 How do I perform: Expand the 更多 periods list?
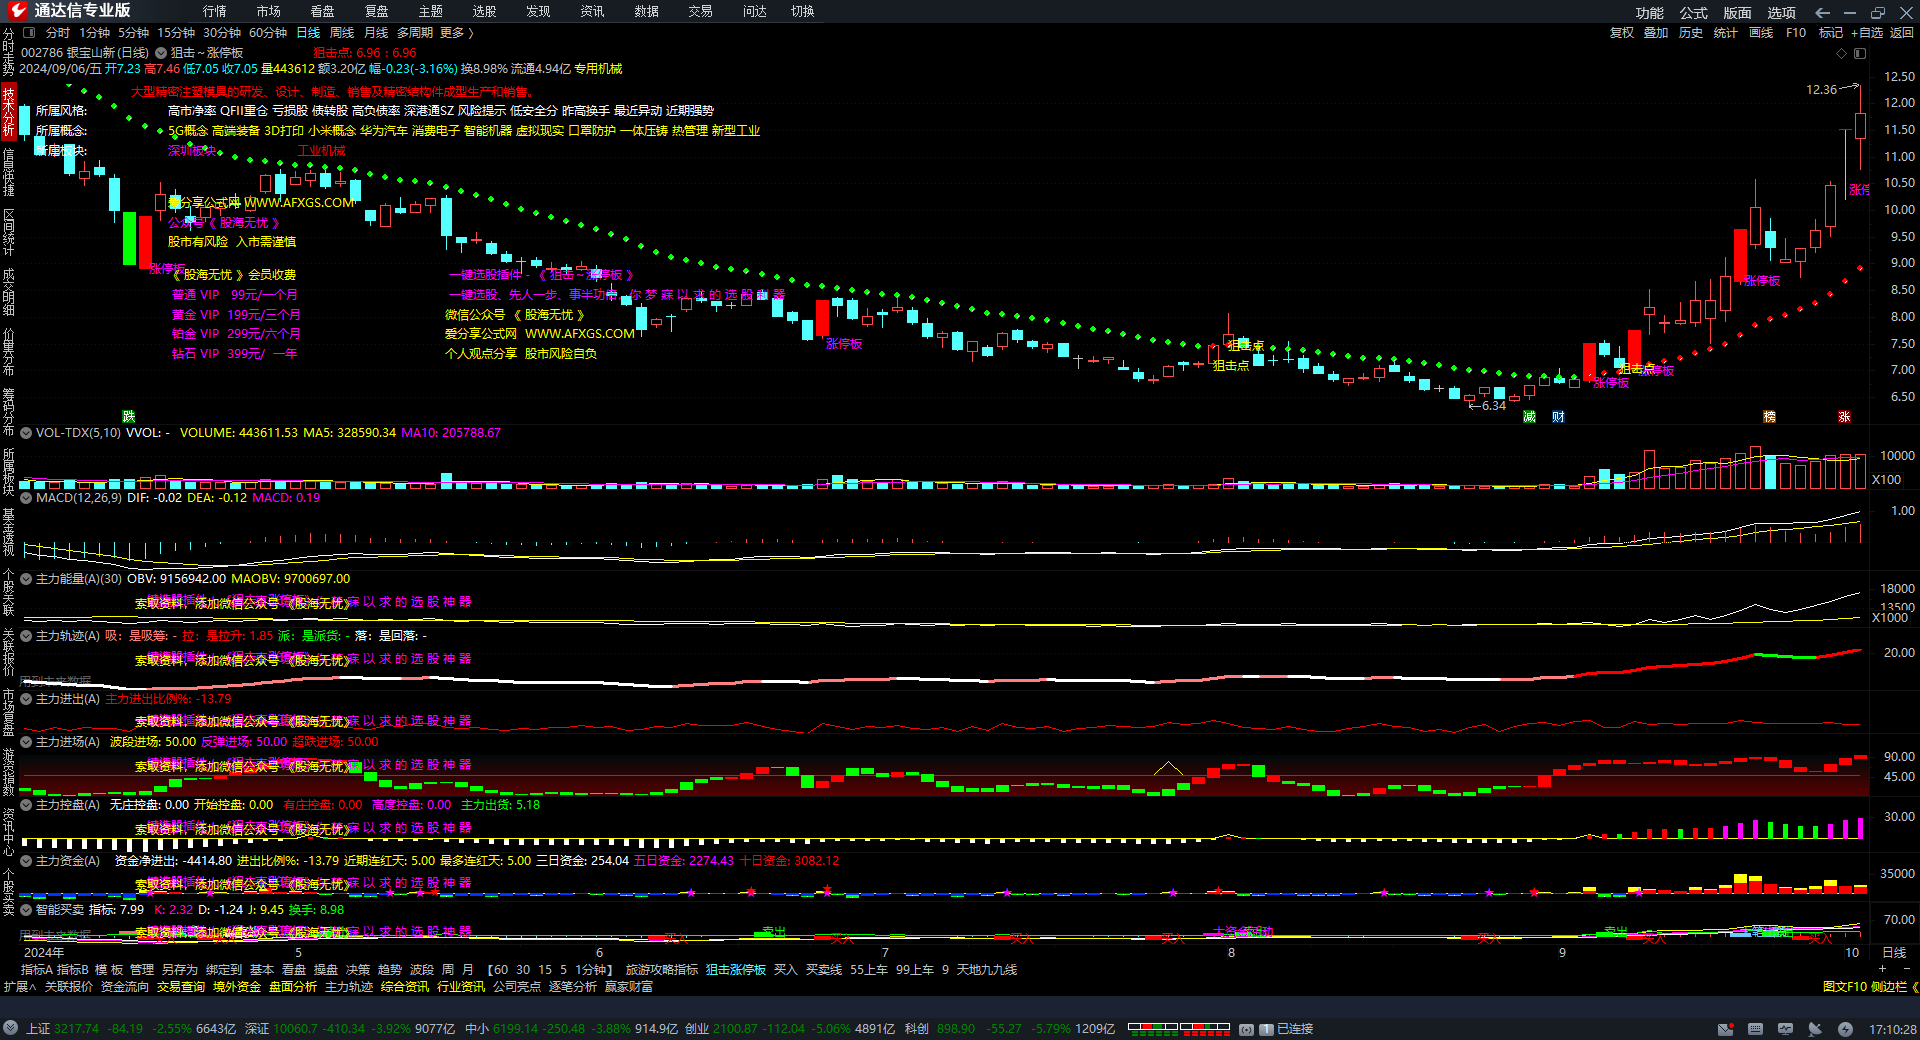pos(457,33)
